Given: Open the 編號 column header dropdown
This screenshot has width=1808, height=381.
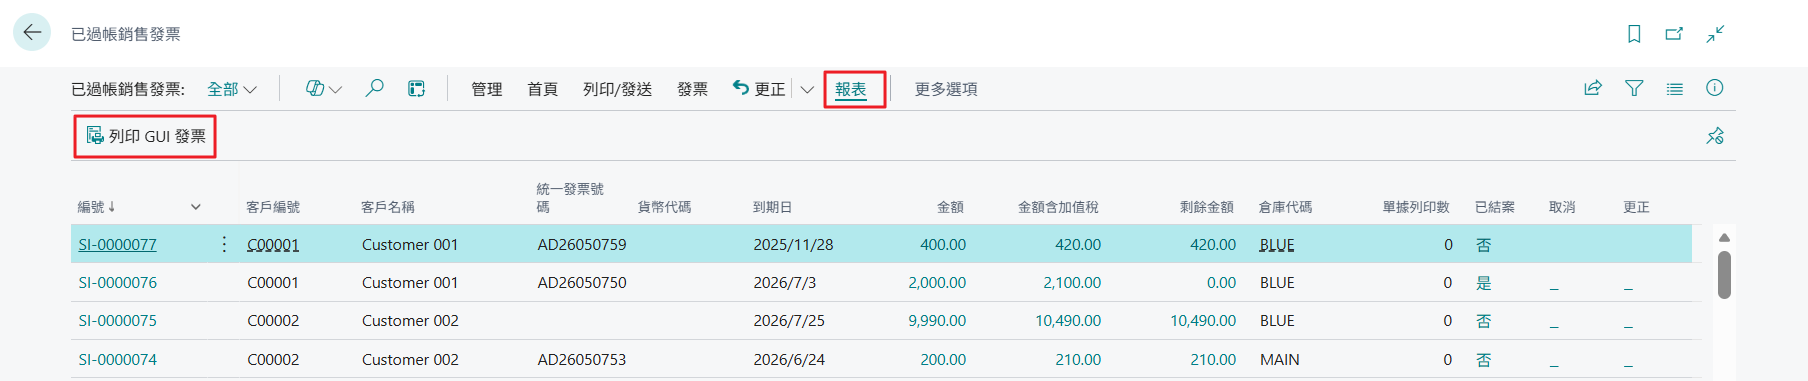Looking at the screenshot, I should 196,207.
